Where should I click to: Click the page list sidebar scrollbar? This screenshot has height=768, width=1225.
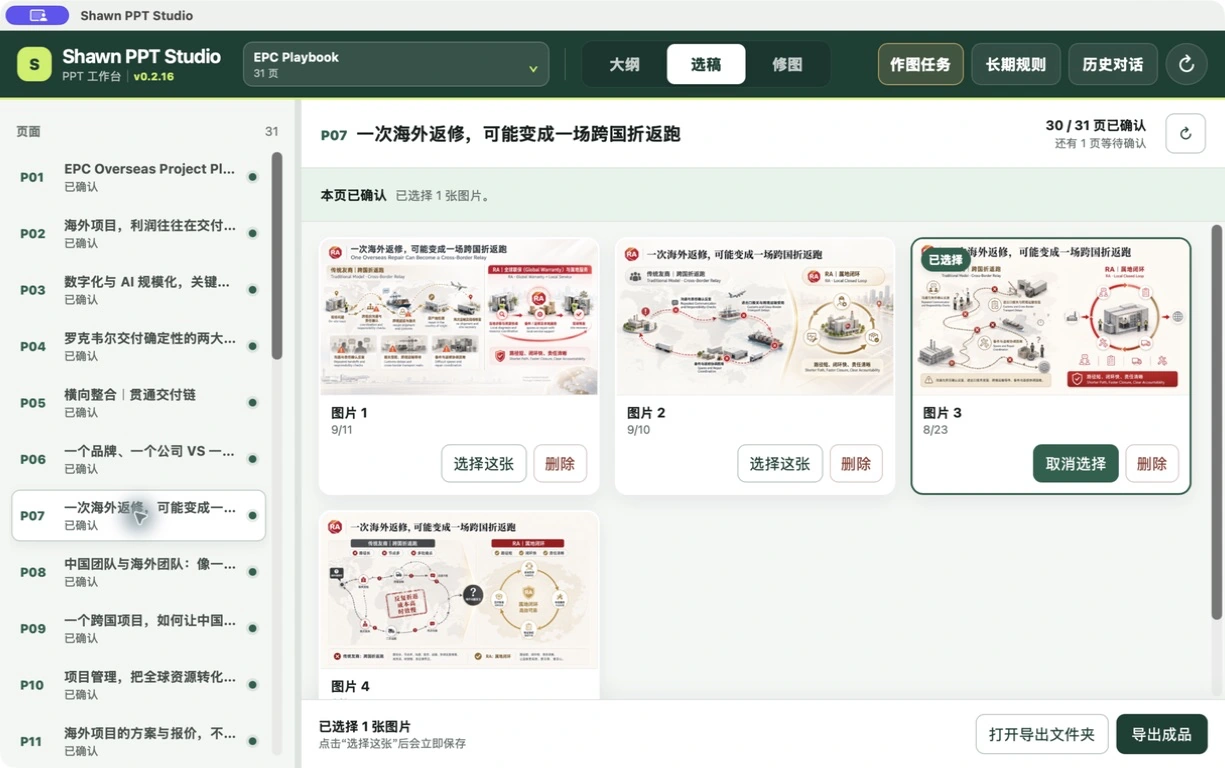277,256
